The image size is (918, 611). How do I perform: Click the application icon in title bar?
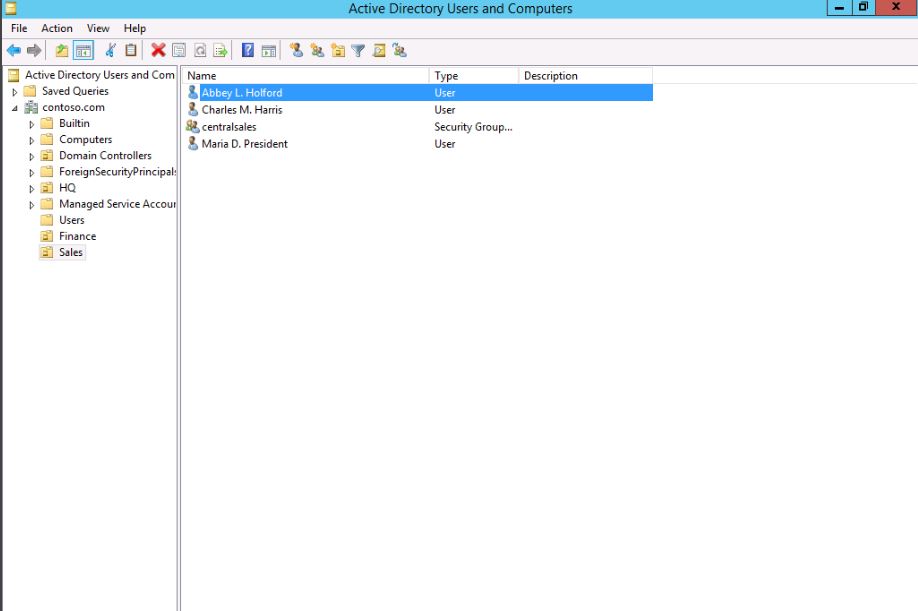(x=10, y=8)
